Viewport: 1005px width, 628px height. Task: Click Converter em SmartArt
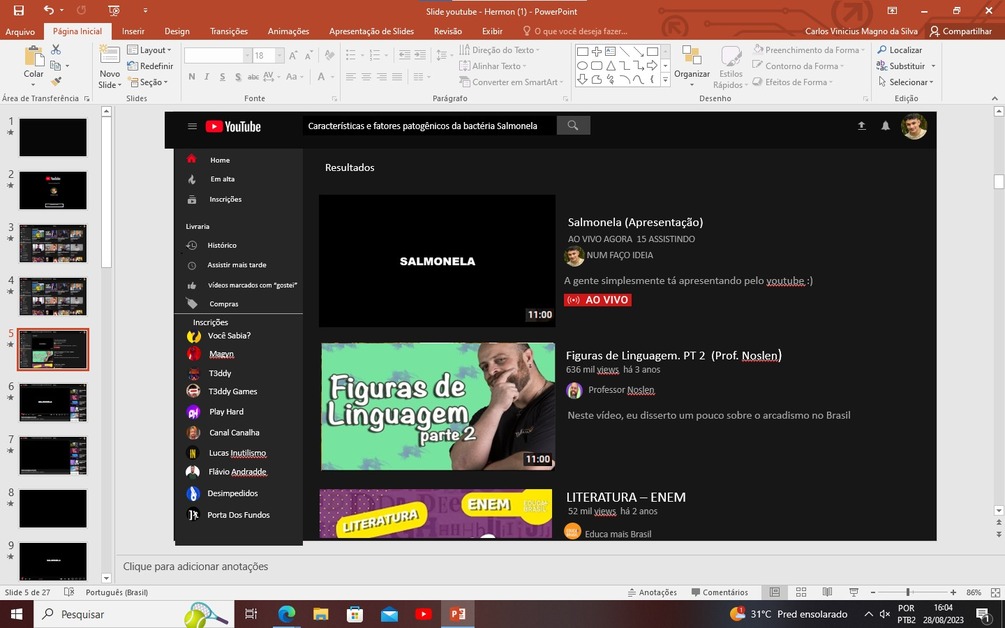[x=511, y=82]
